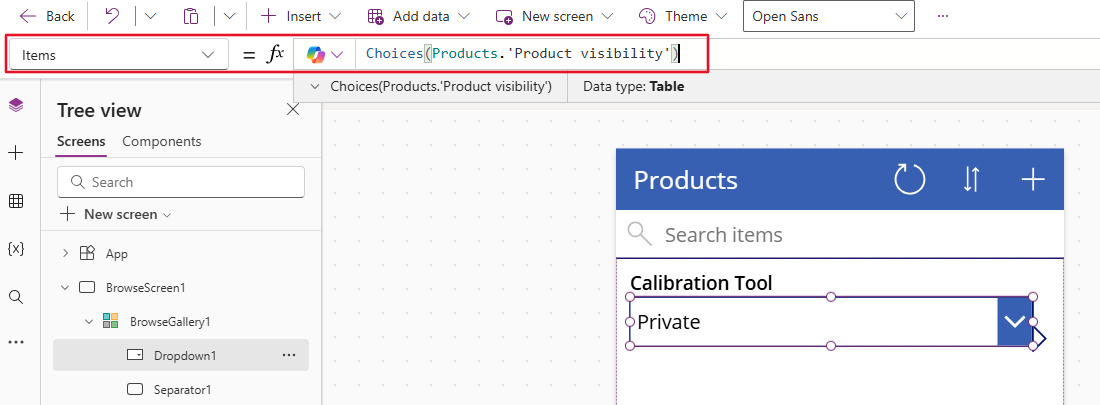Open Tree view from the layers sidebar icon
Viewport: 1100px width, 405px height.
(15, 105)
